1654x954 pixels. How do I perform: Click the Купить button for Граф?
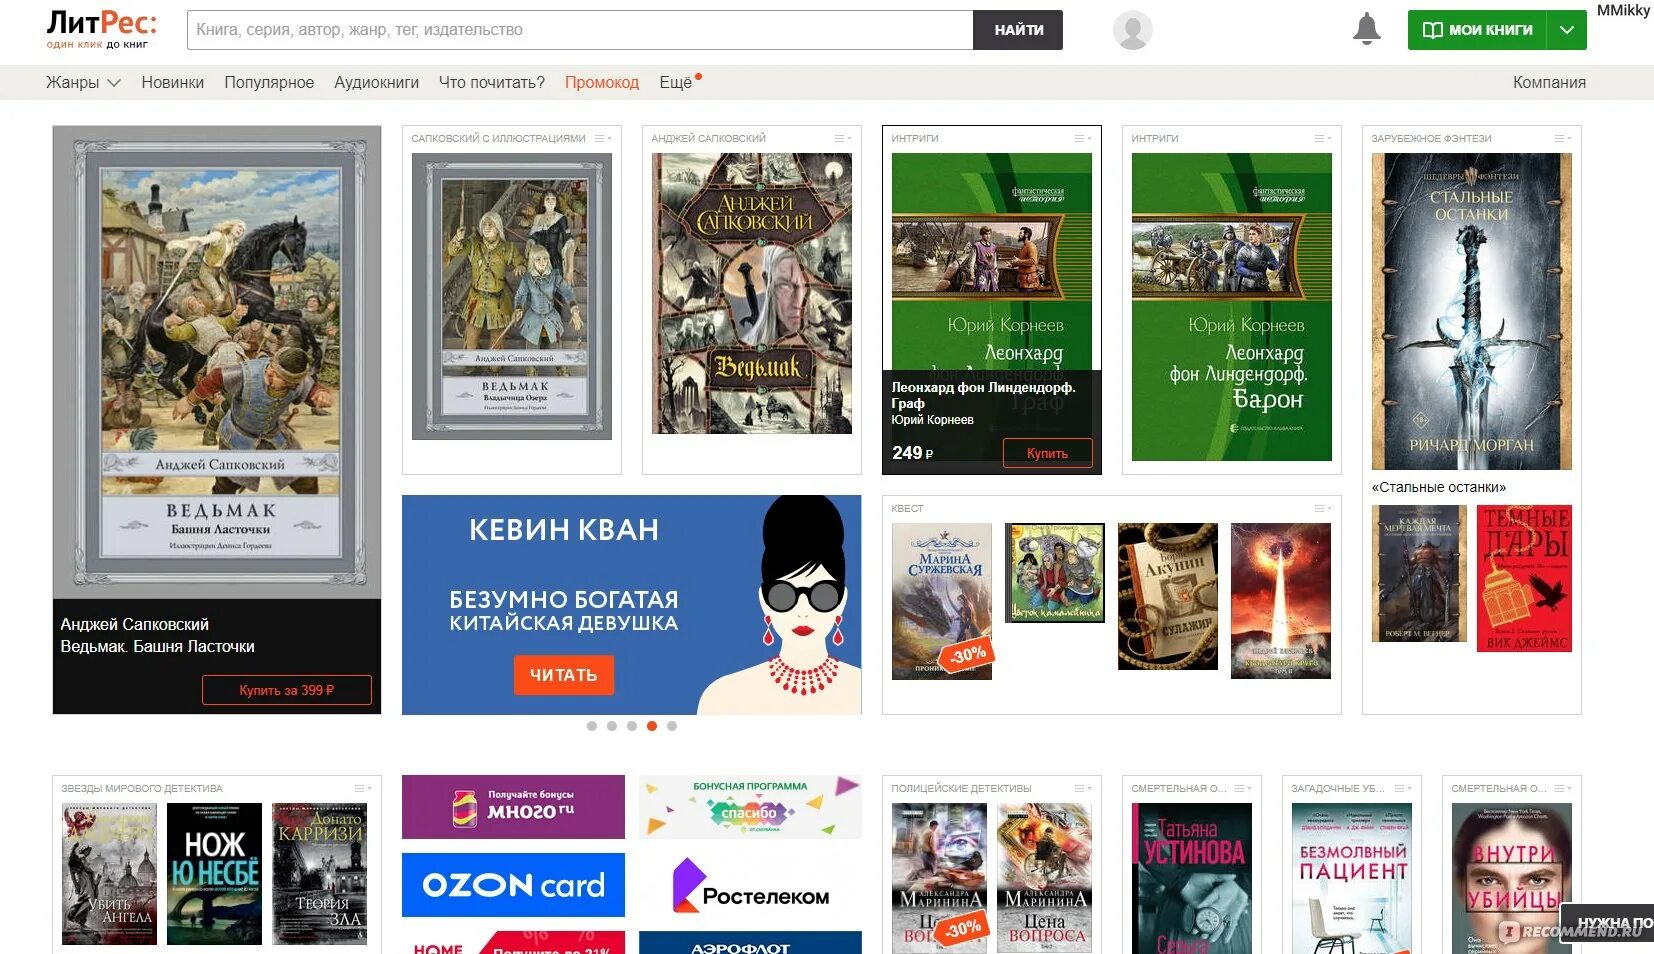pos(1047,453)
